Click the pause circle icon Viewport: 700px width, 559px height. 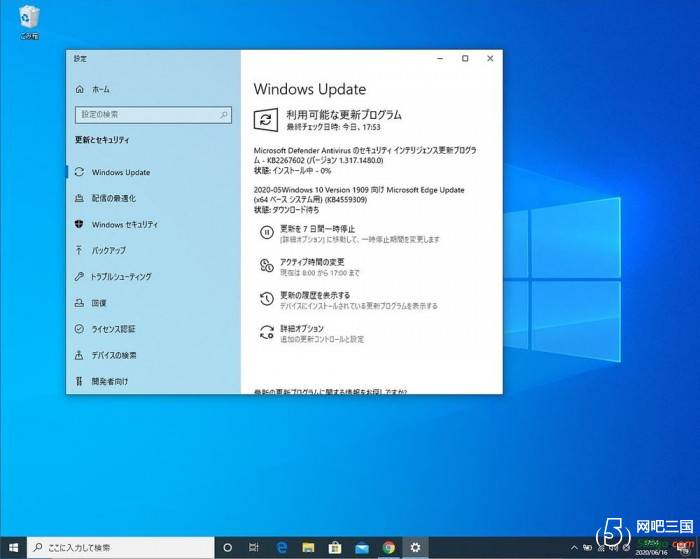pos(267,233)
